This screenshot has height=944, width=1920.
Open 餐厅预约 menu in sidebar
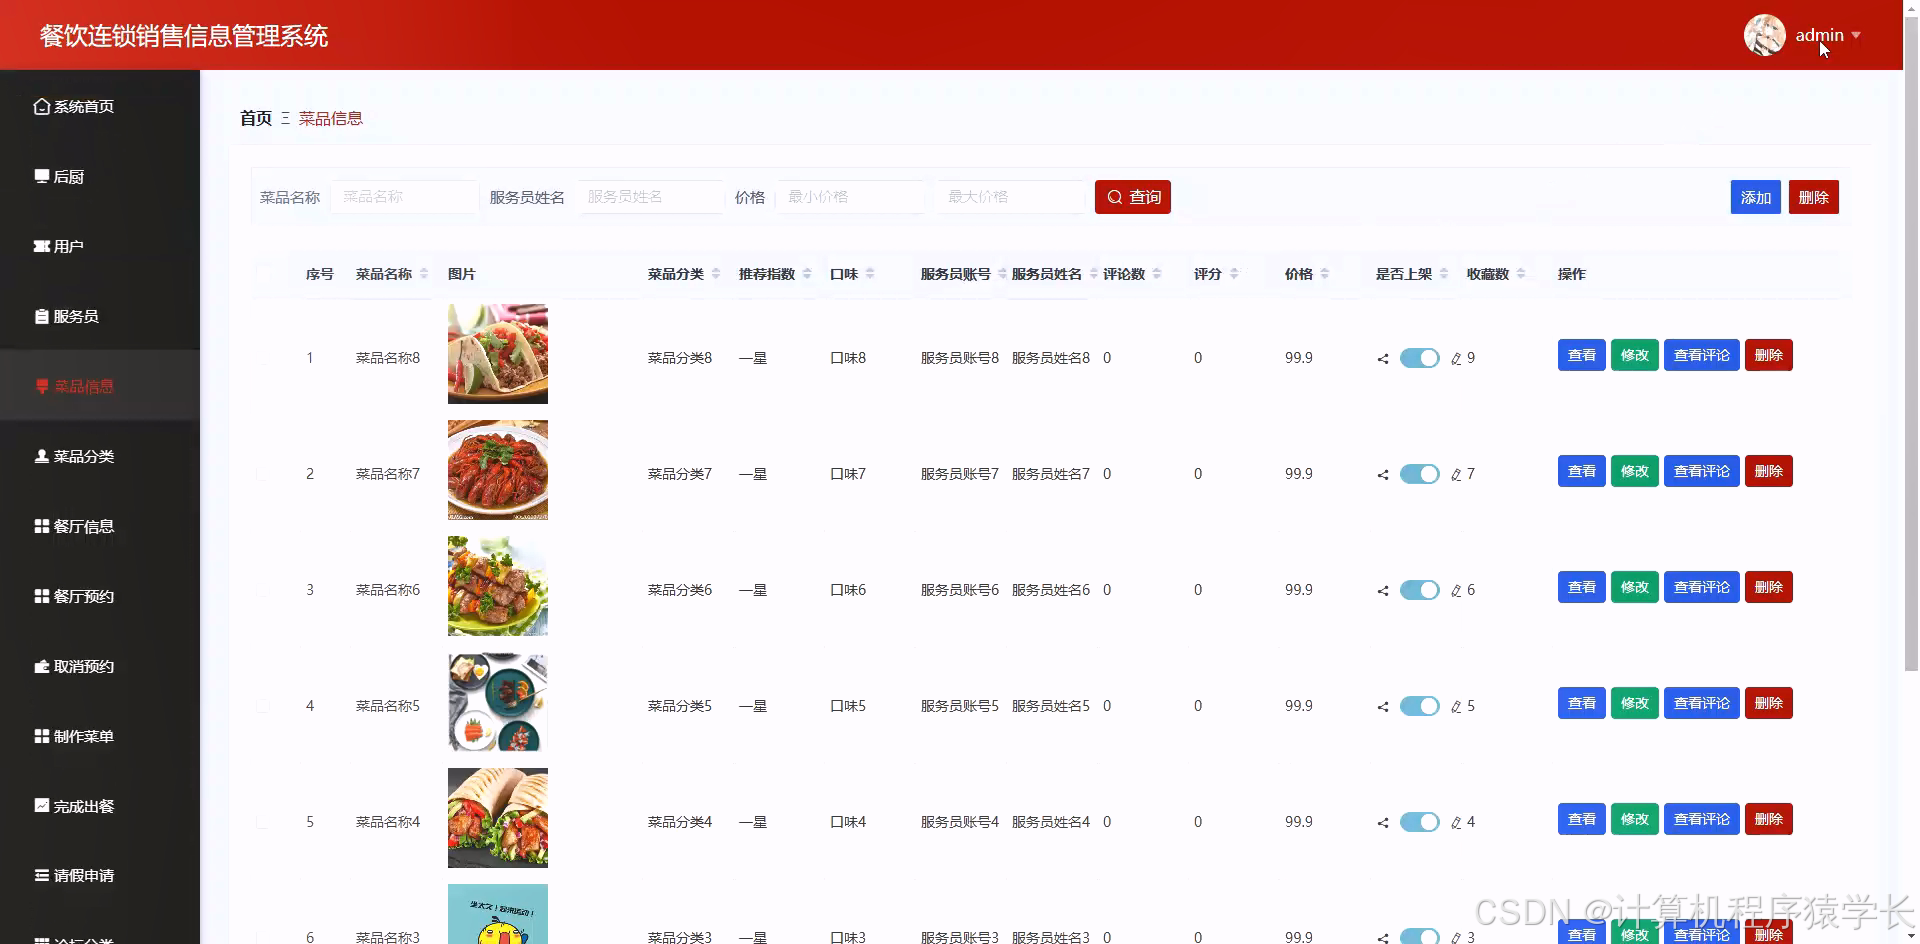pos(100,596)
